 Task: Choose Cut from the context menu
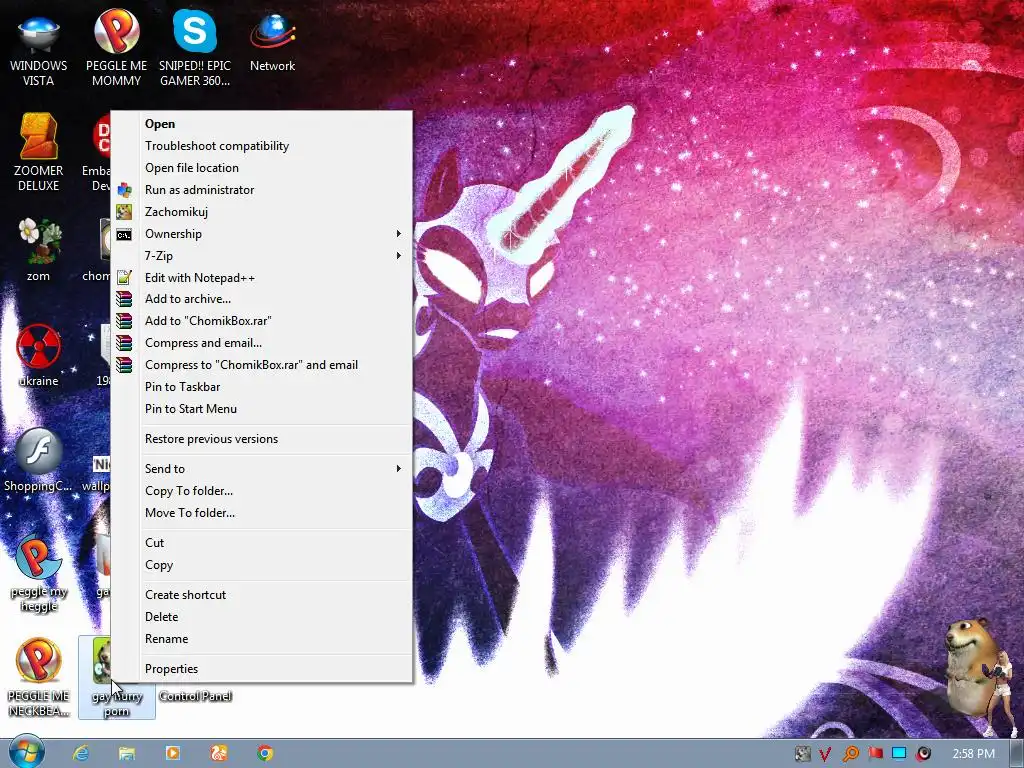point(262,543)
